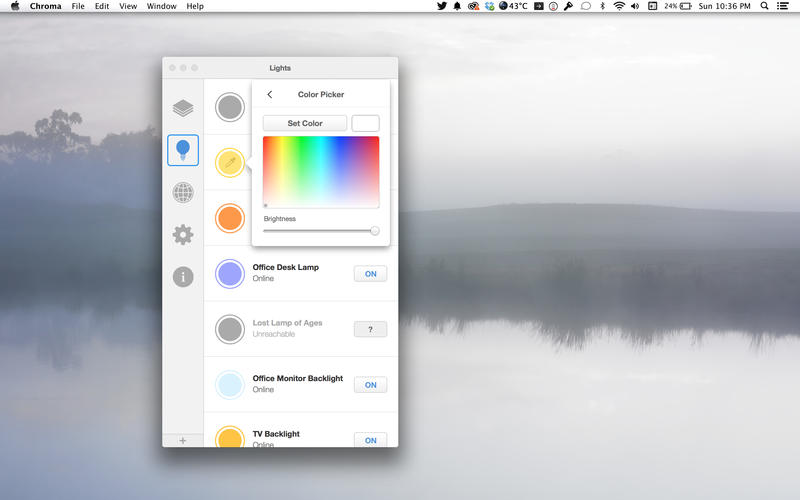Select the Office Monitor Backlight name text
Image resolution: width=800 pixels, height=500 pixels.
click(x=297, y=379)
